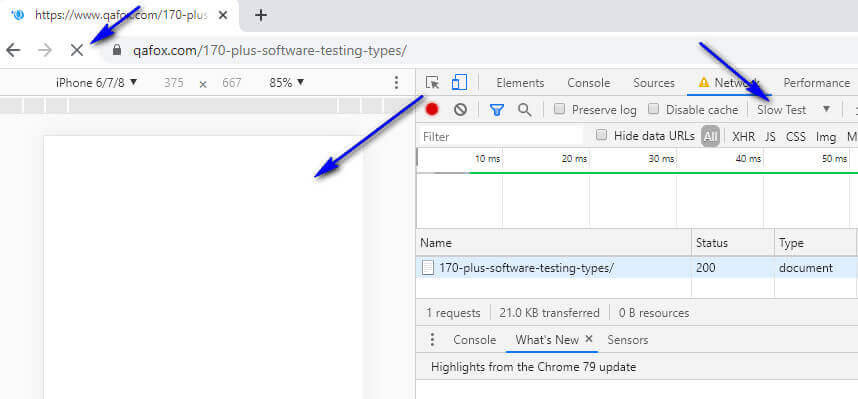Select the 170-plus-software-testing-types/ request row
The height and width of the screenshot is (399, 858).
tap(636, 268)
